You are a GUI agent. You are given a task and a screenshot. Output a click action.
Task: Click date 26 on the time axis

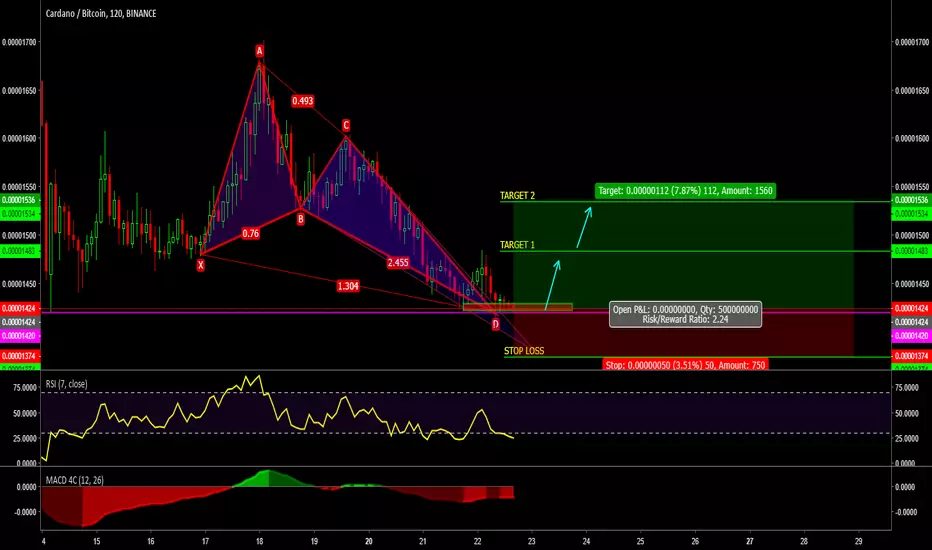coord(695,541)
